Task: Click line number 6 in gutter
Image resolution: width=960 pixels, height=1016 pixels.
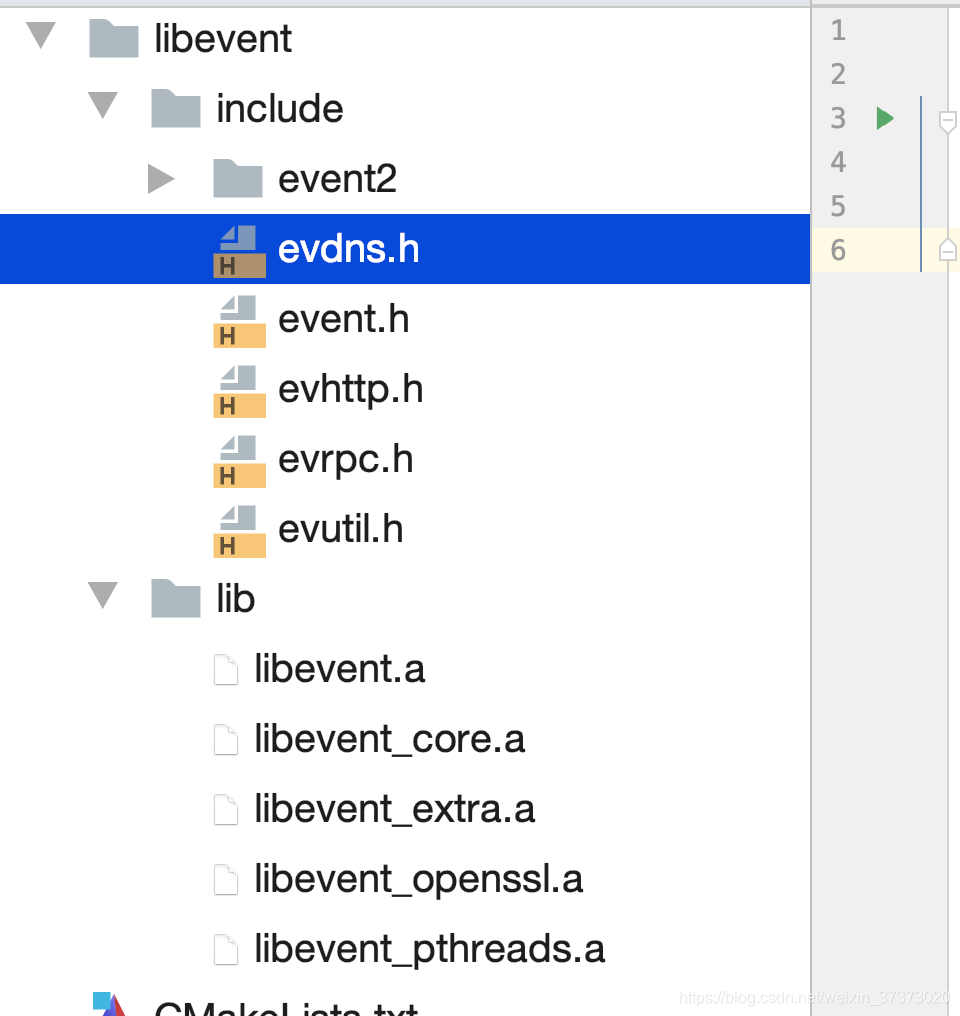Action: pos(838,250)
